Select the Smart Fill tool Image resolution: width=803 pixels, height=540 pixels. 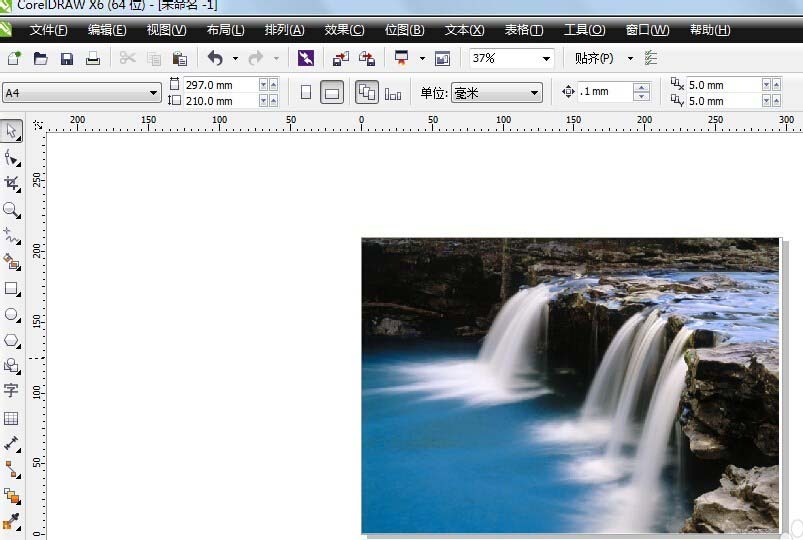tap(11, 262)
